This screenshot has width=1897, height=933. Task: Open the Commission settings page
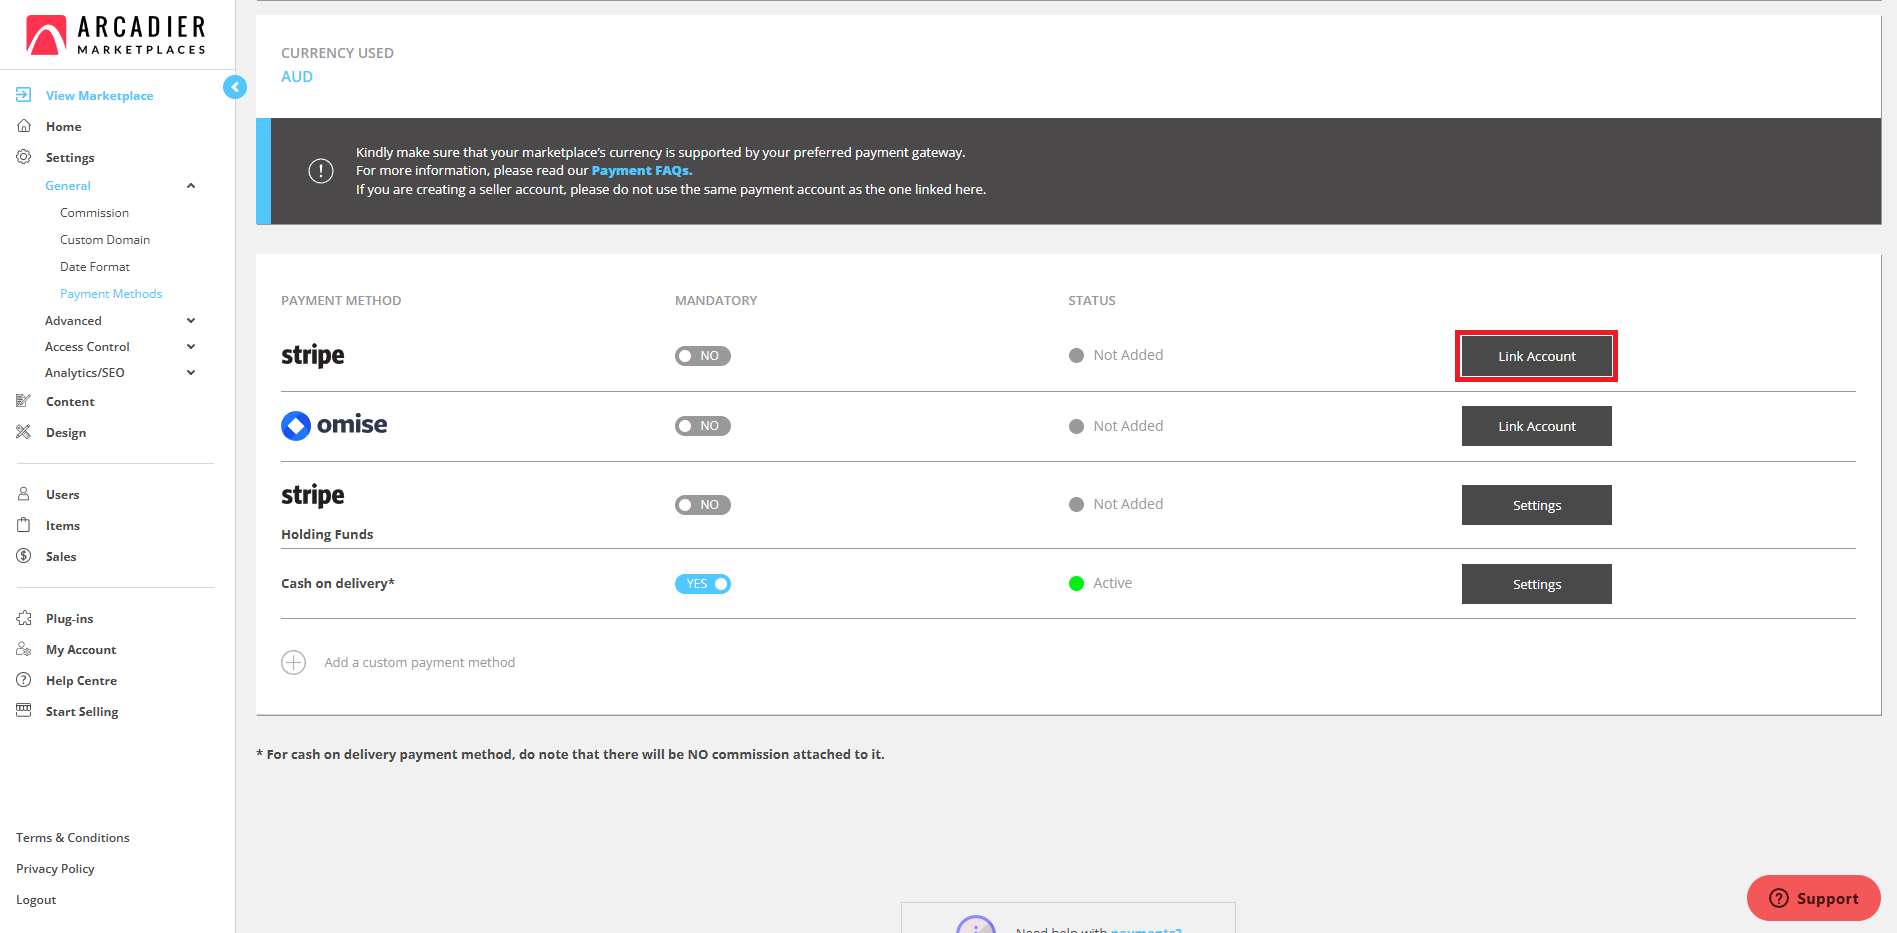pyautogui.click(x=94, y=213)
